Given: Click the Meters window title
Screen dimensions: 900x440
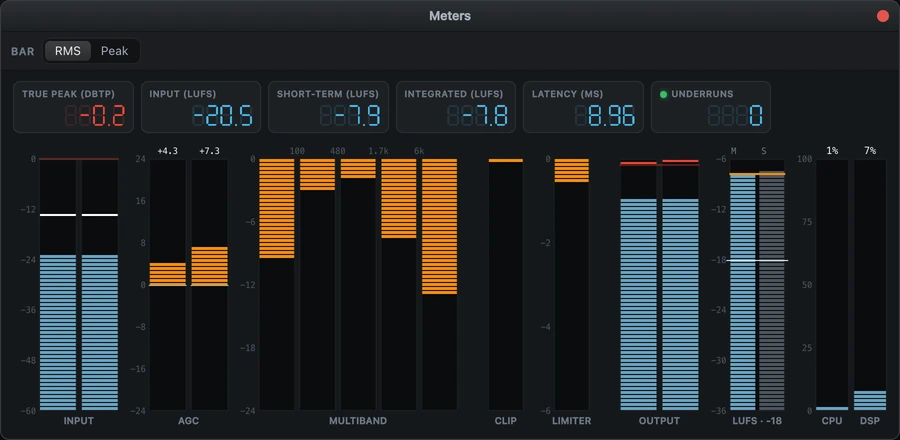Looking at the screenshot, I should pos(450,16).
